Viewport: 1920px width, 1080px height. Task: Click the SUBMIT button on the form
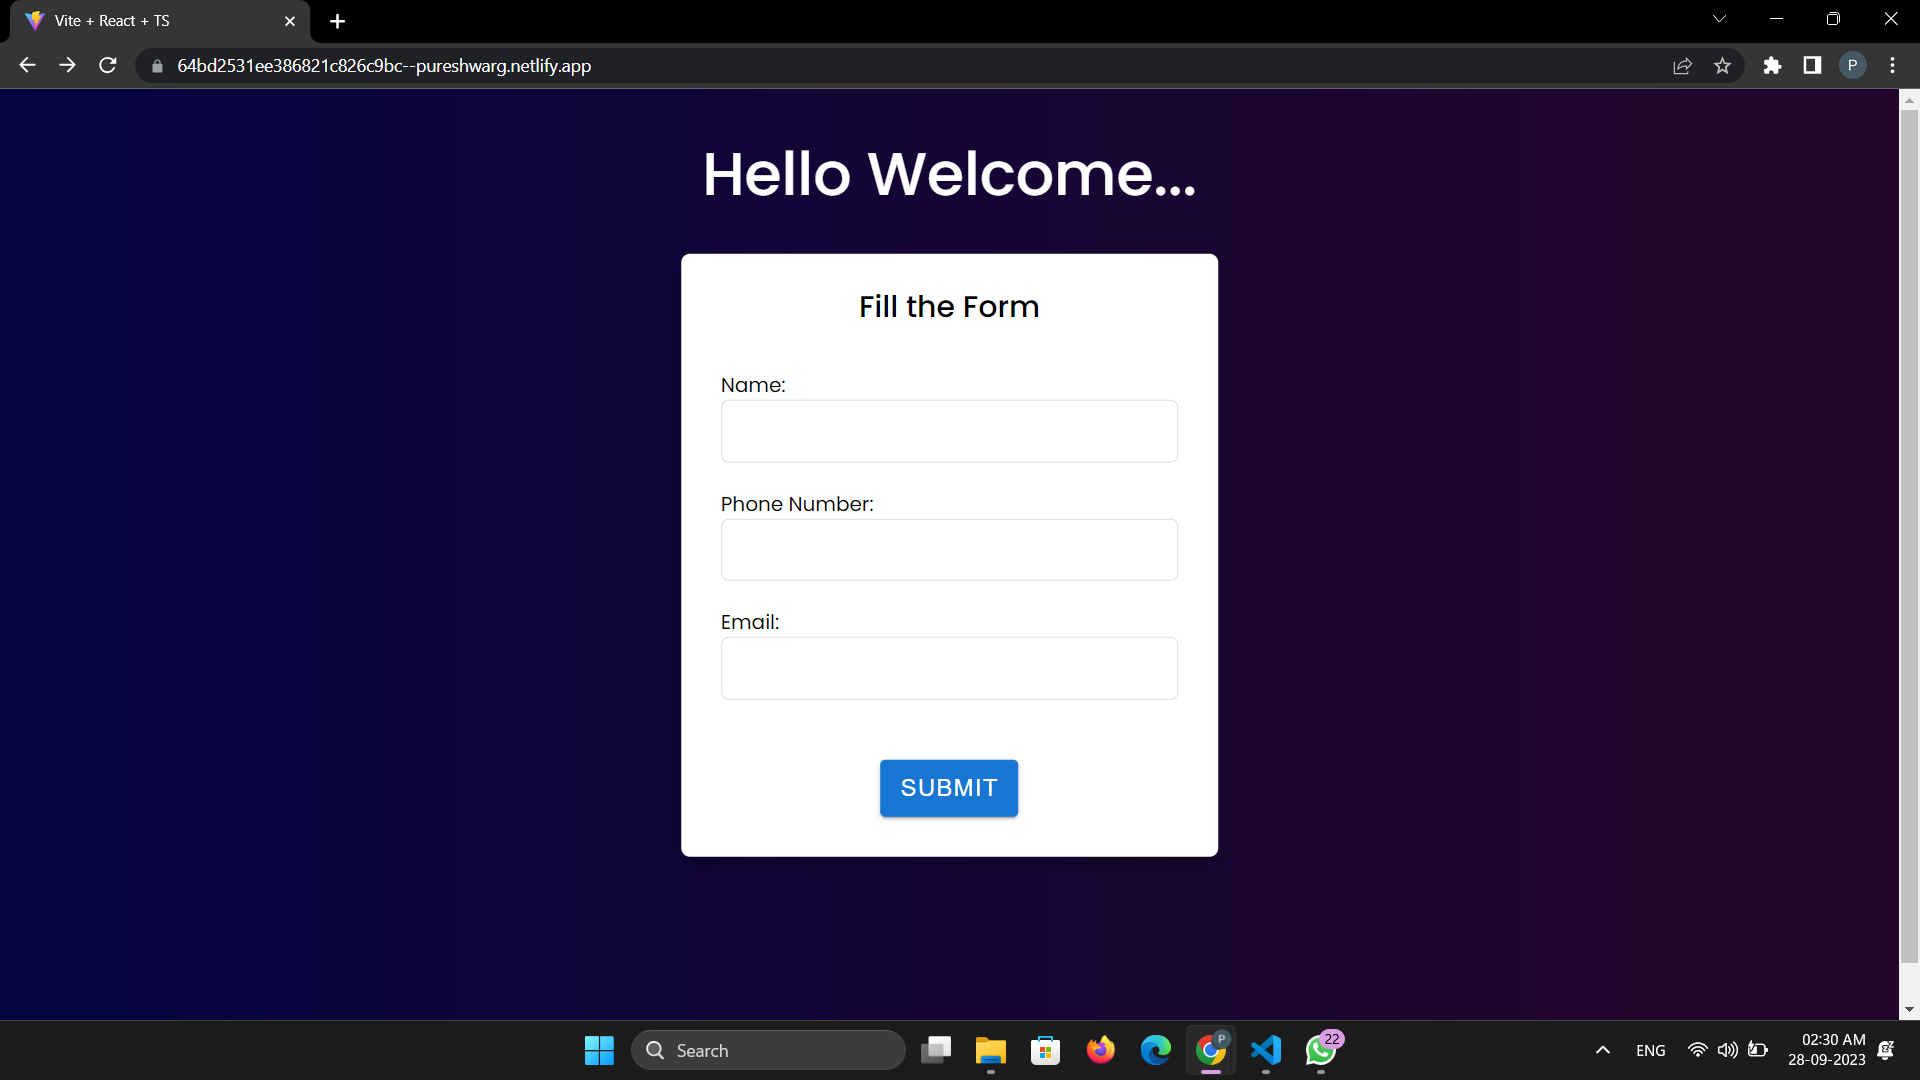pyautogui.click(x=948, y=788)
